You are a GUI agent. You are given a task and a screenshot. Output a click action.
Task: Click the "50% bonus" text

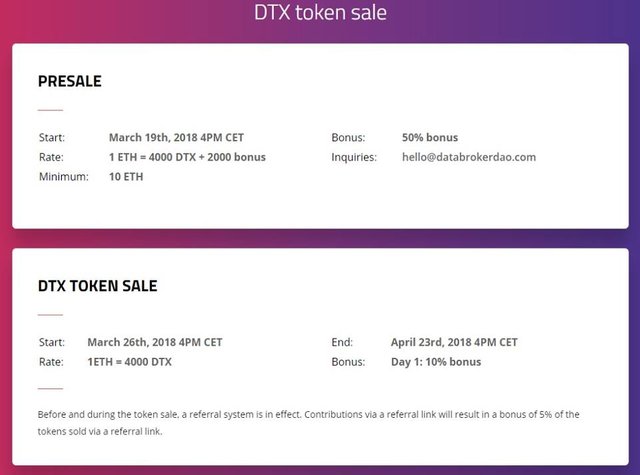point(430,137)
